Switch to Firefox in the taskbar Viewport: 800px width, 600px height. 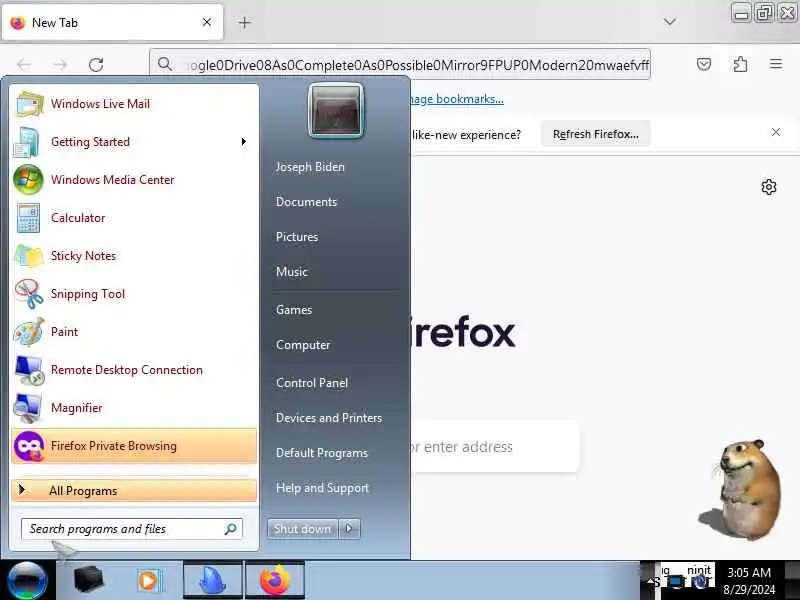click(x=275, y=580)
